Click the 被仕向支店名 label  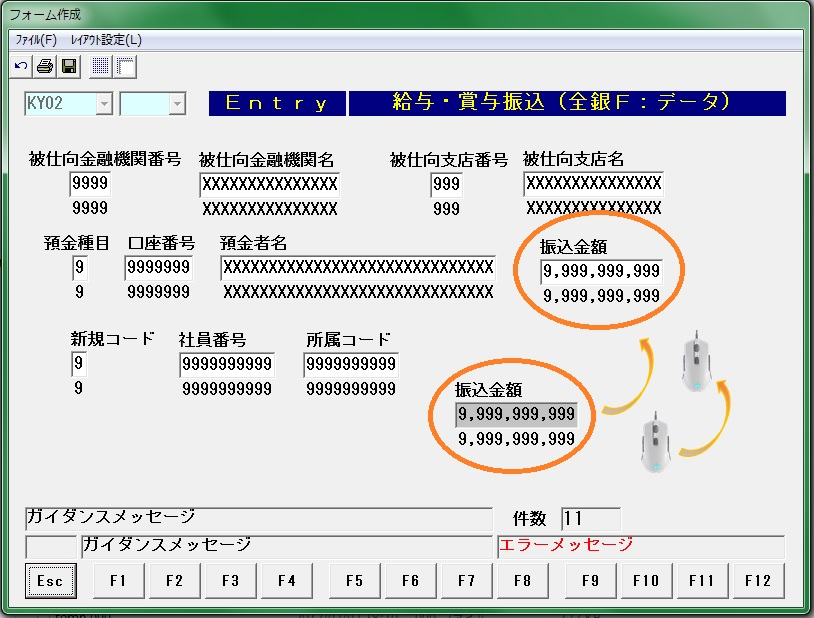click(x=573, y=159)
